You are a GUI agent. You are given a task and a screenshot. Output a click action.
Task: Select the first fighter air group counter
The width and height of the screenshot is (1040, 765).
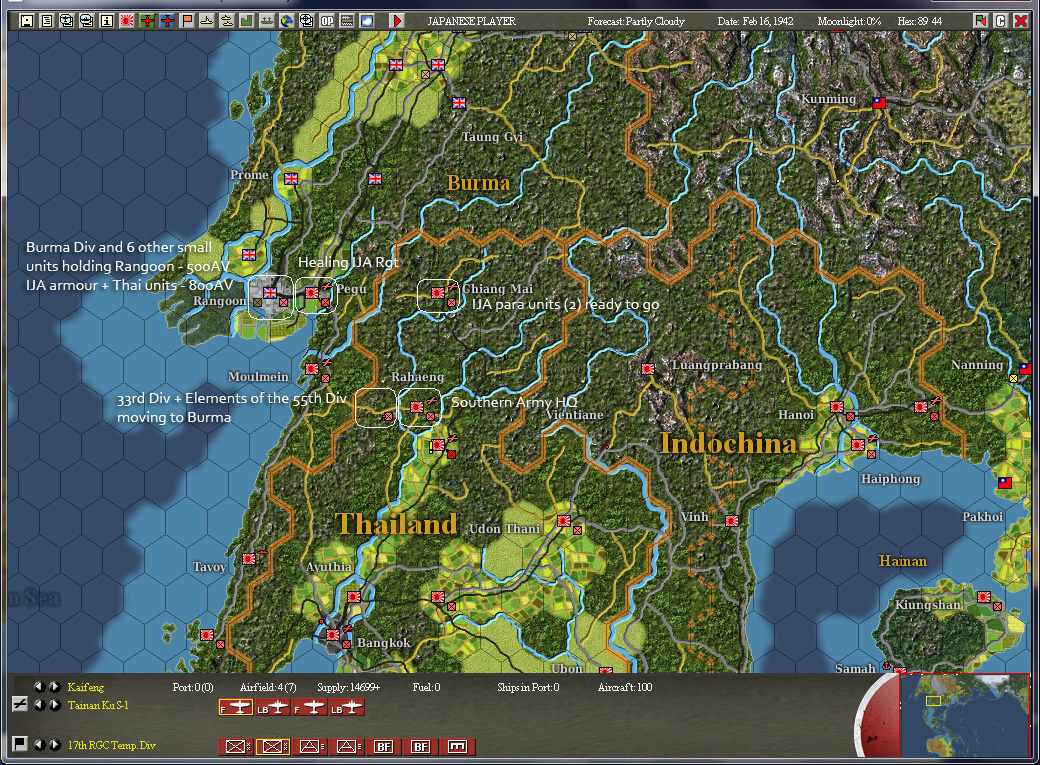pyautogui.click(x=235, y=708)
